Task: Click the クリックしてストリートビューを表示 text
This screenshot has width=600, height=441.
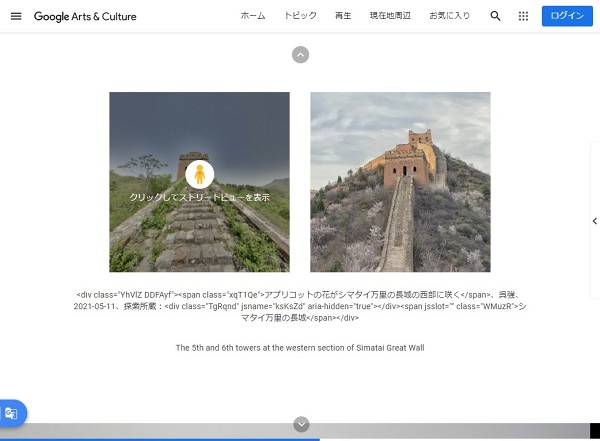Action: coord(199,198)
